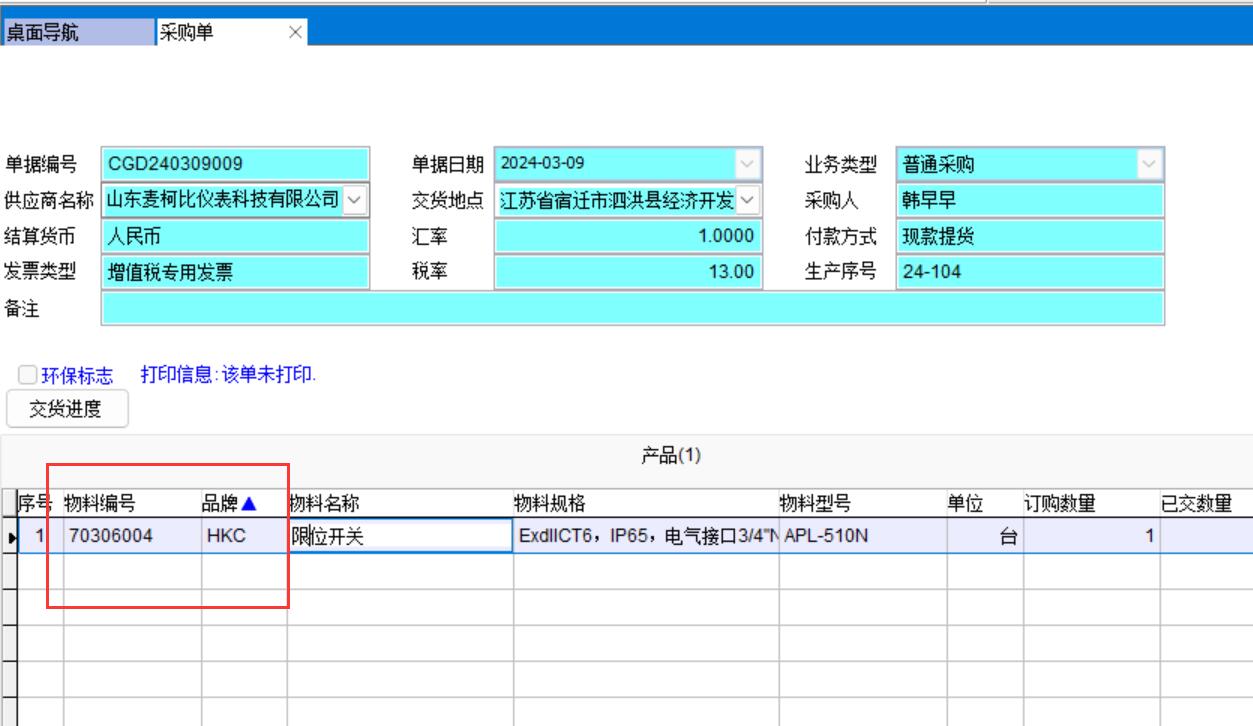Select the 物料名称 cell 限位开关
The height and width of the screenshot is (726, 1253).
point(400,537)
